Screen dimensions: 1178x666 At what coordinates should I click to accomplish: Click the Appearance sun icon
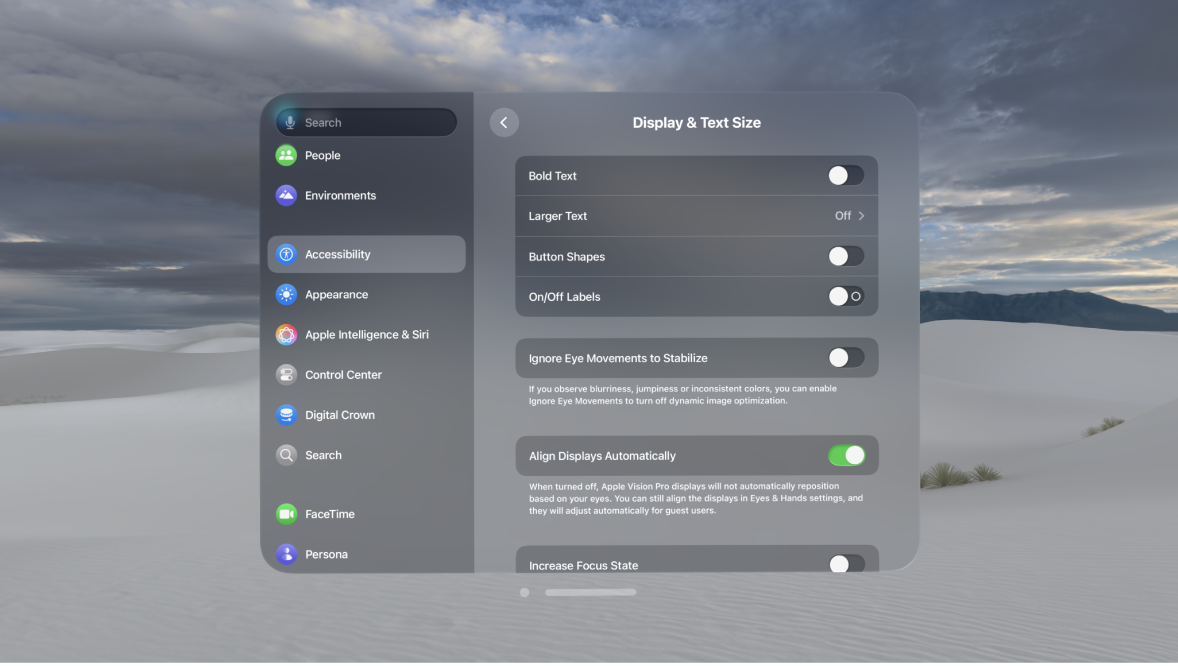(x=286, y=295)
